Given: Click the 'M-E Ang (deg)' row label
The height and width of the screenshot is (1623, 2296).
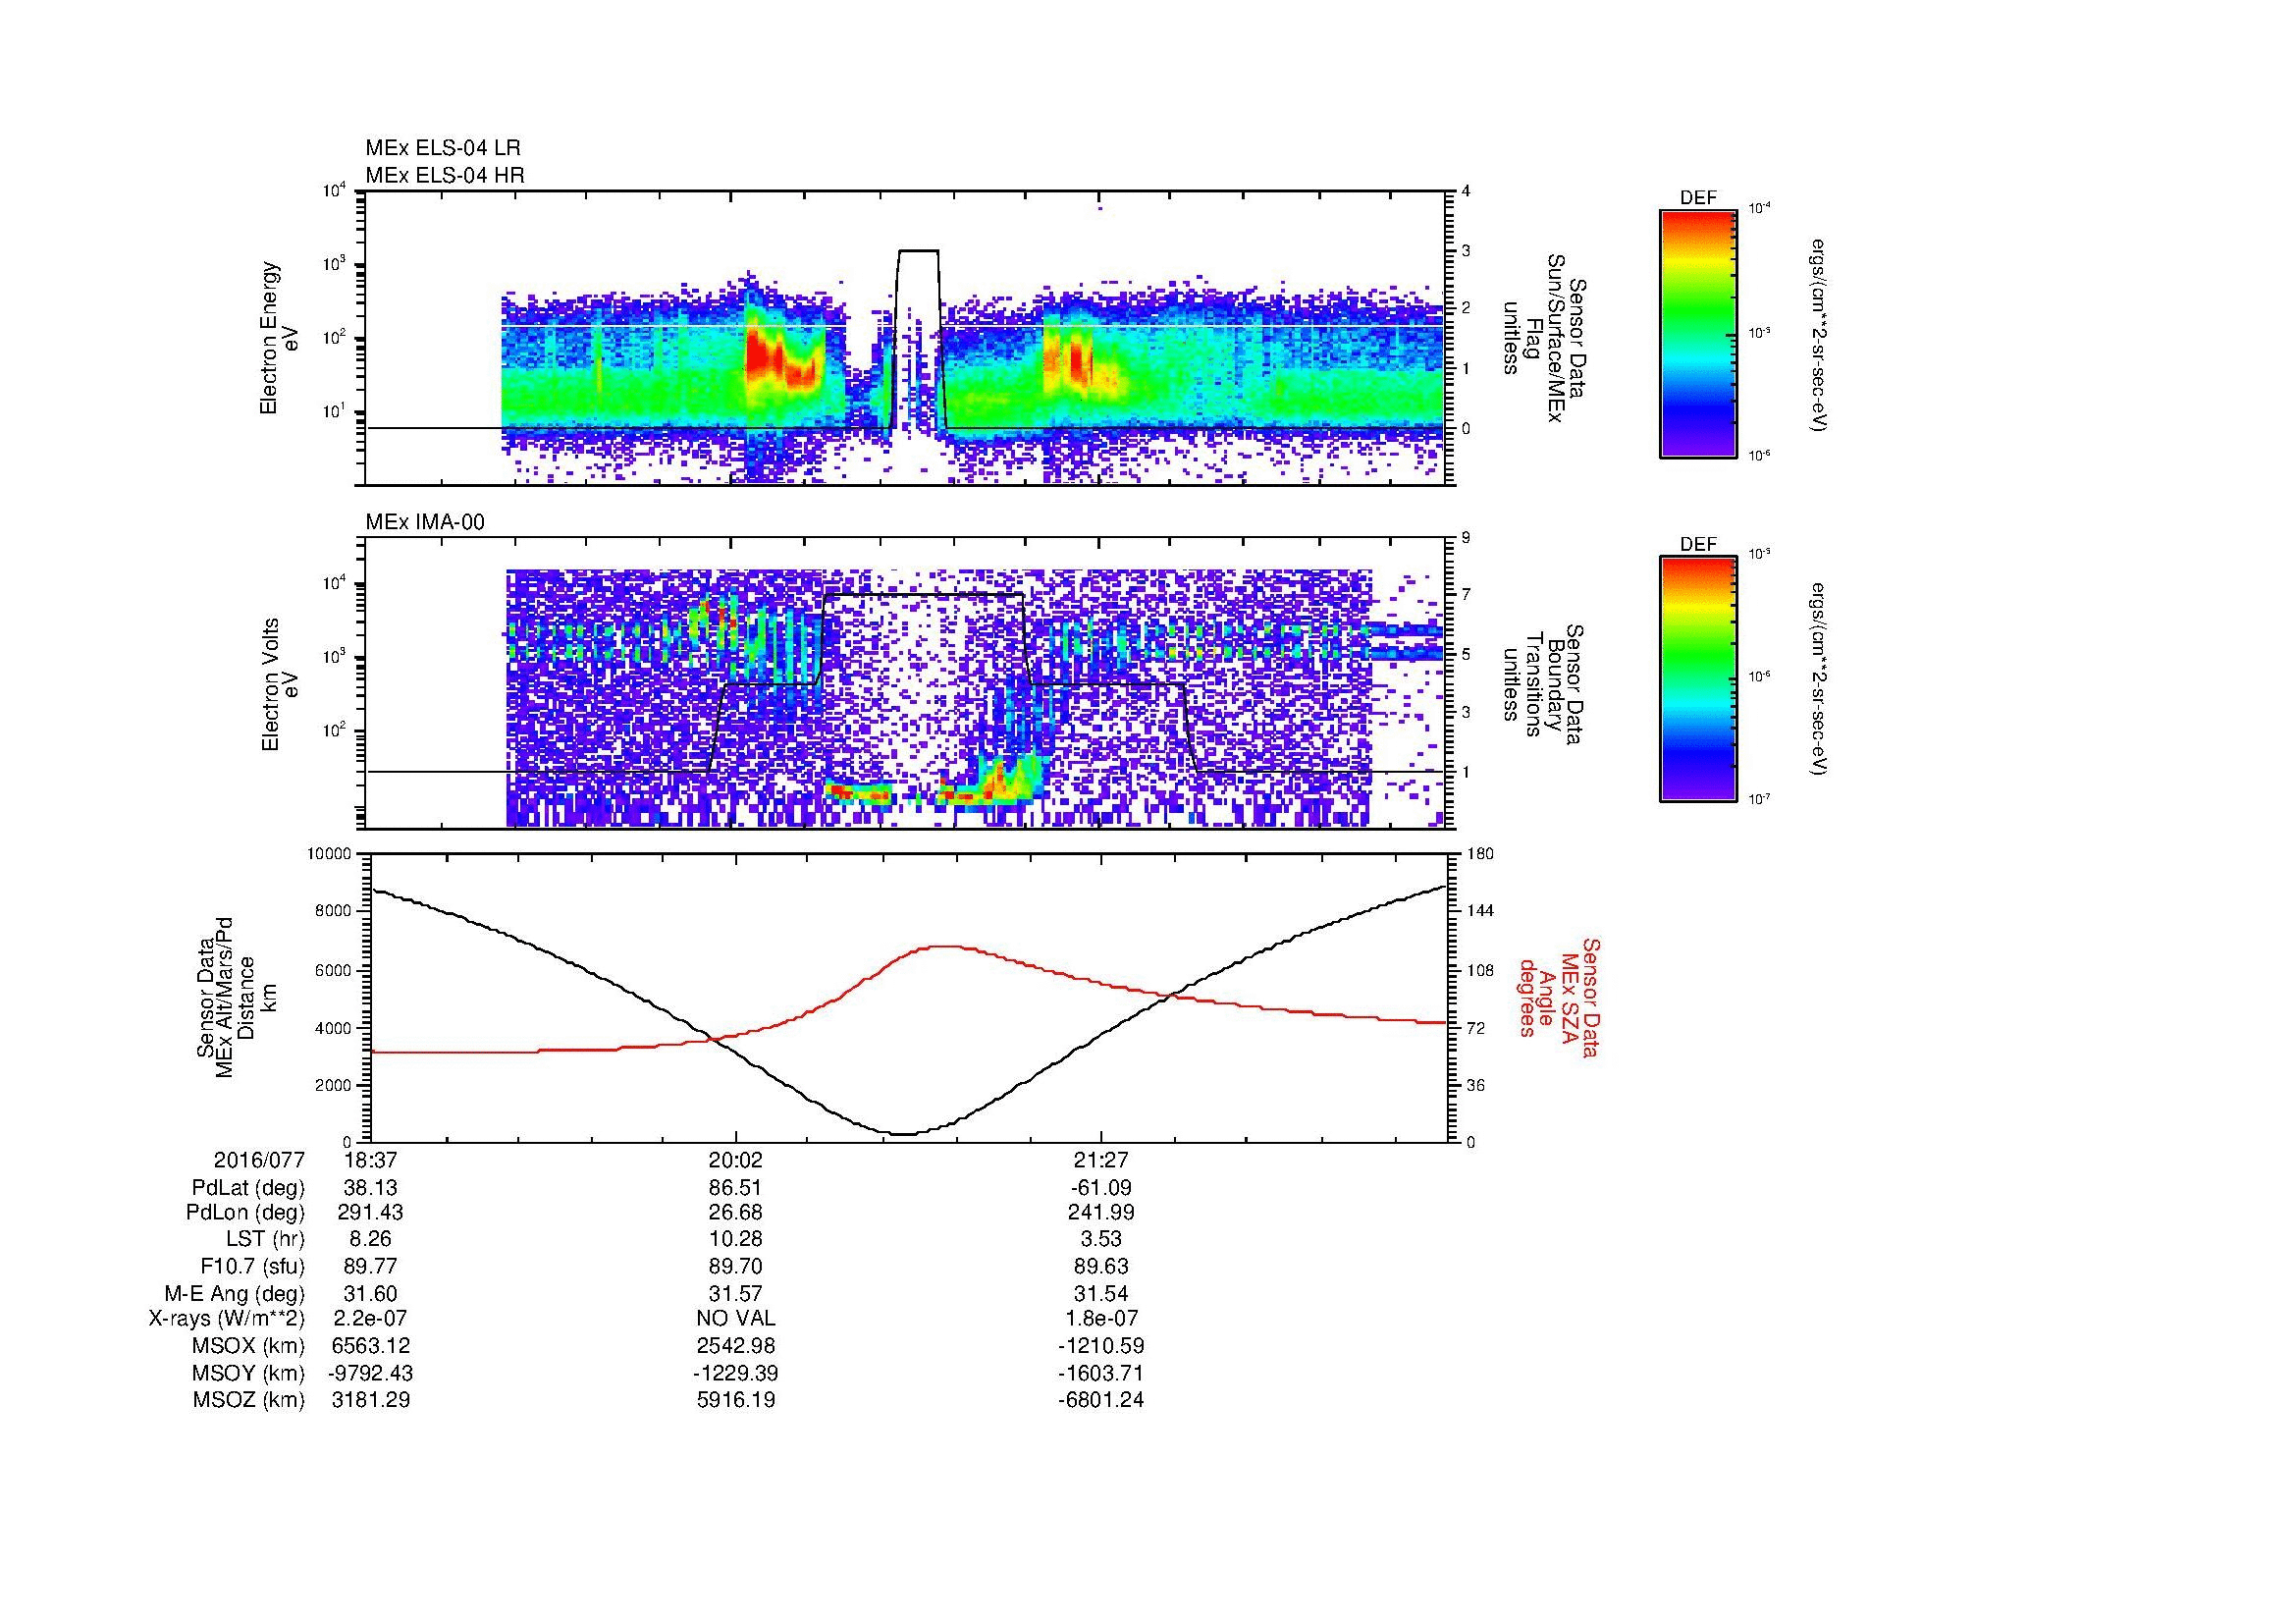Looking at the screenshot, I should click(235, 1293).
